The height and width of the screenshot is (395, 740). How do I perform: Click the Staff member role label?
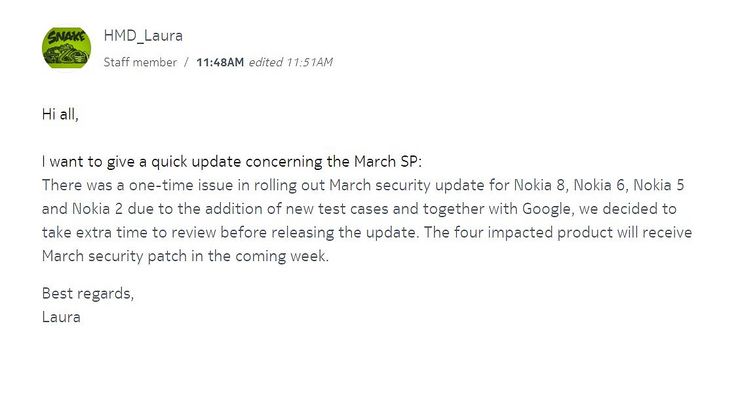coord(140,62)
